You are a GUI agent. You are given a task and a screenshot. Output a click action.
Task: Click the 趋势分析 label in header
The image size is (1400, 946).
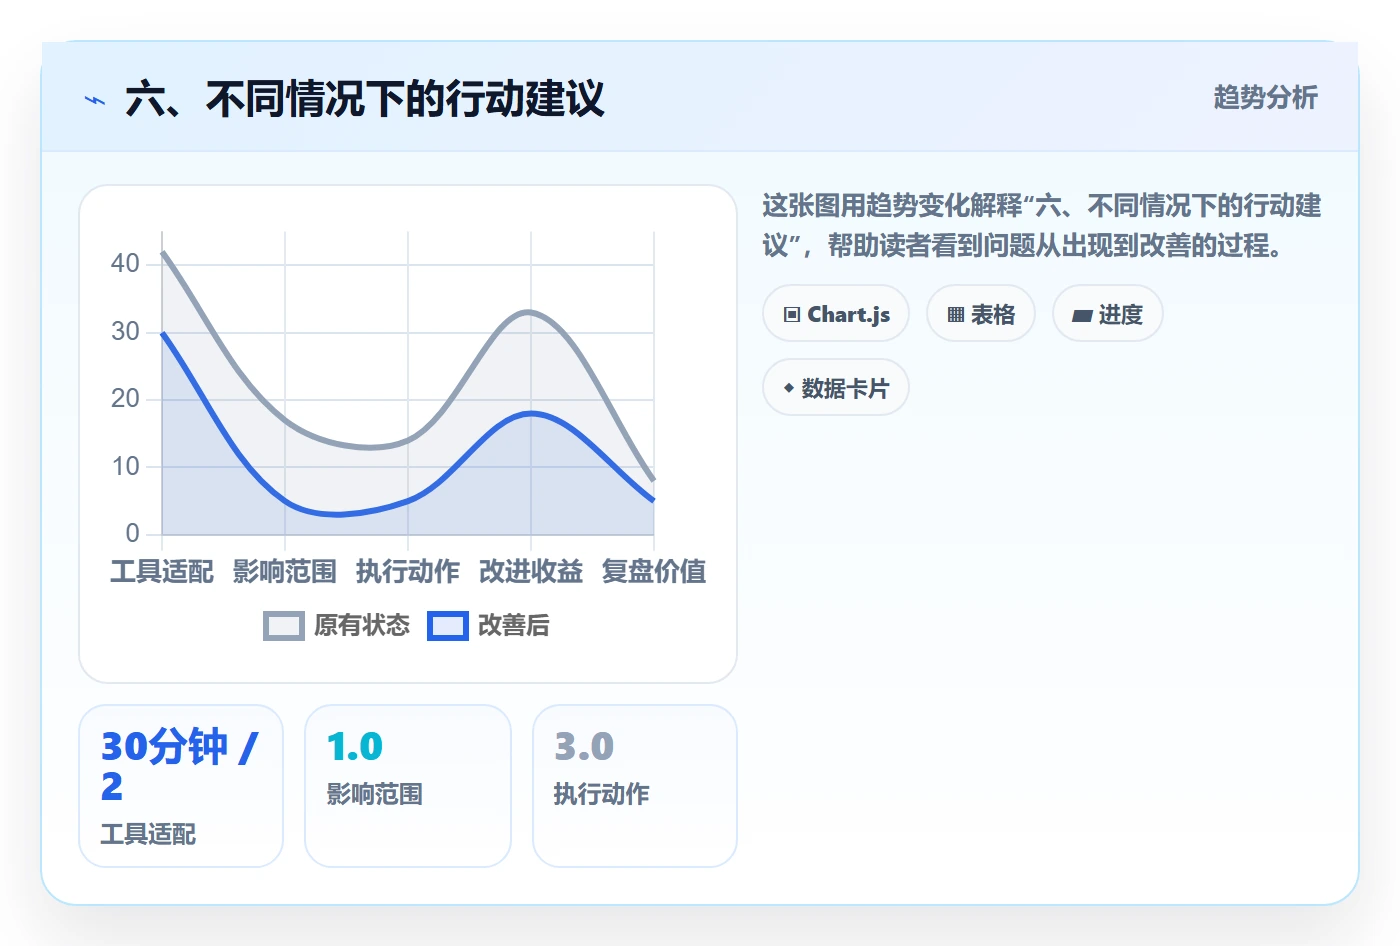pos(1265,97)
